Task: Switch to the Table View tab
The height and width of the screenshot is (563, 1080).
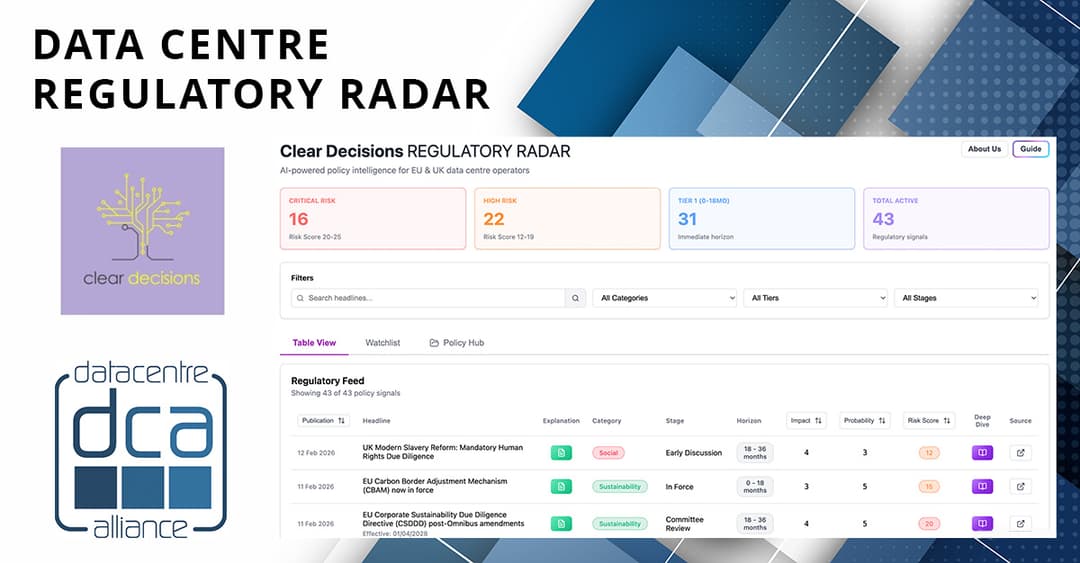Action: coord(314,342)
